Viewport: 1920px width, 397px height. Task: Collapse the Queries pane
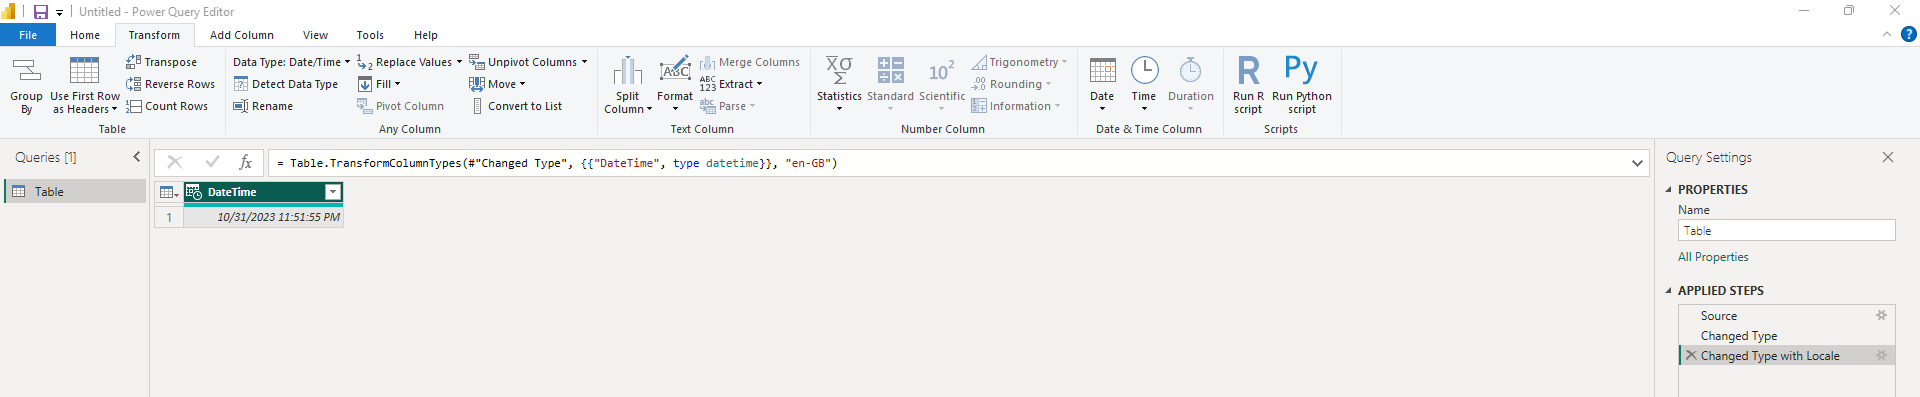click(137, 157)
